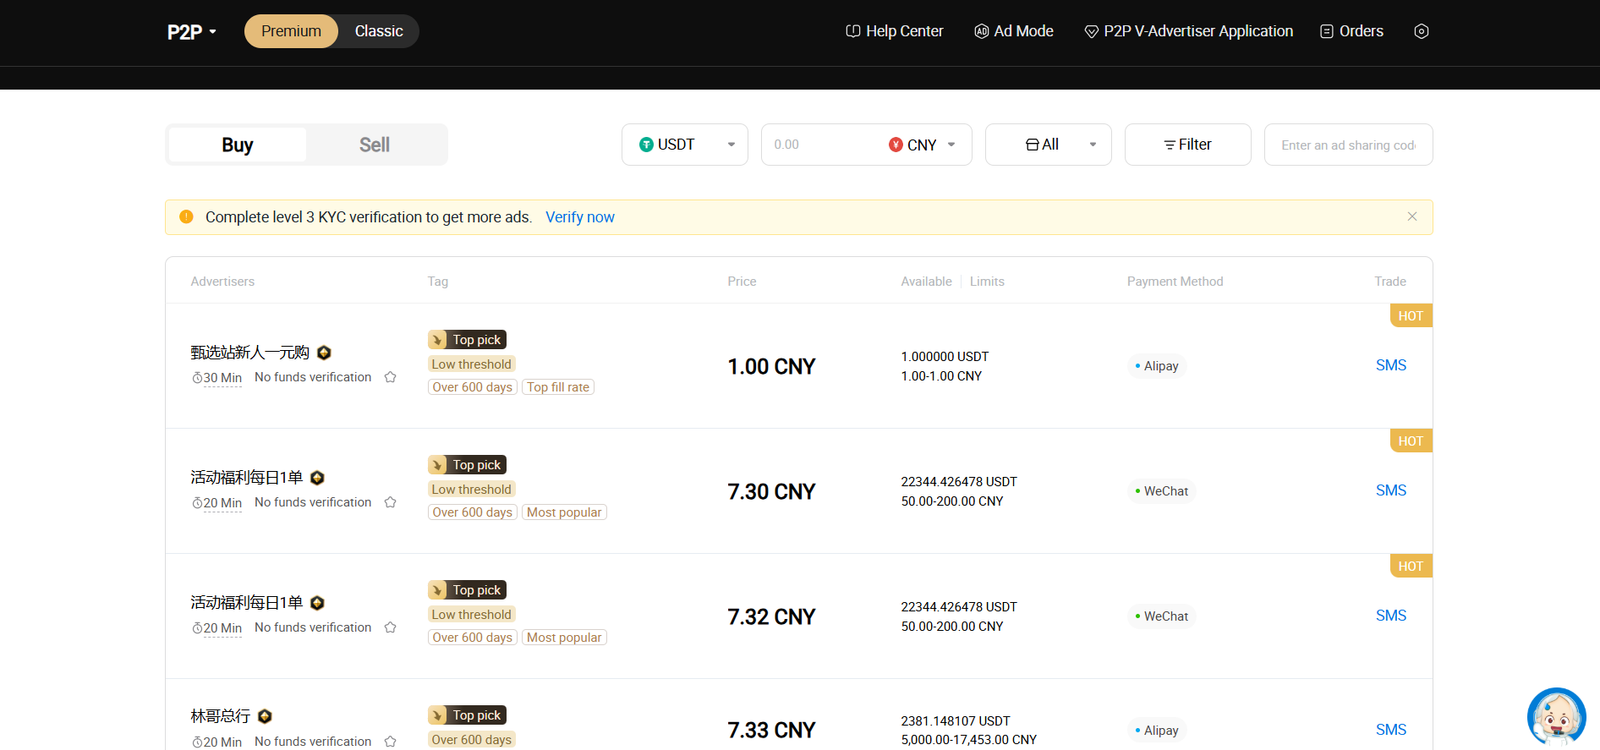
Task: Favorite the 7.30 CNY advertiser star
Action: coord(390,502)
